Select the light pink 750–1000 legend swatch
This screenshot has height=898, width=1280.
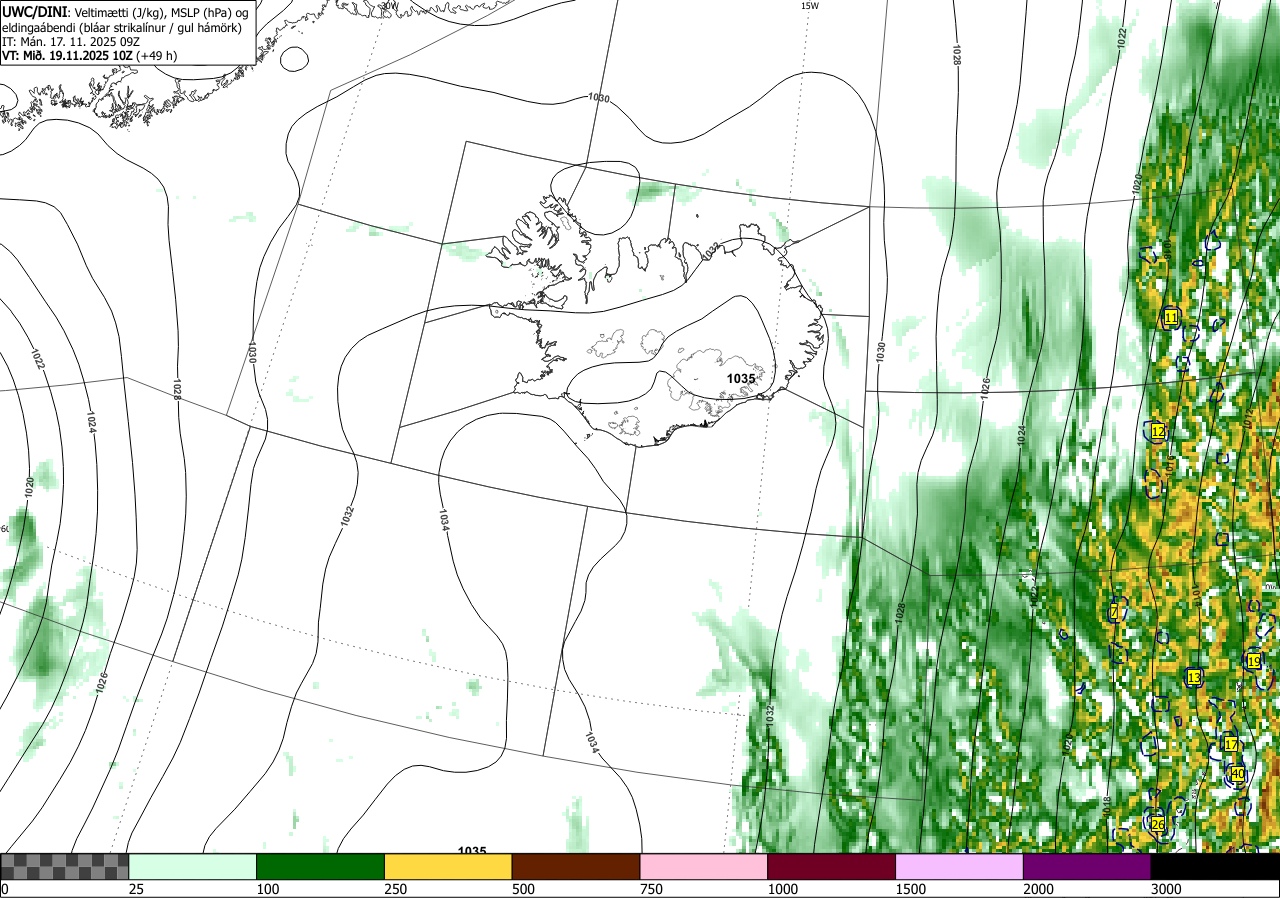point(704,866)
